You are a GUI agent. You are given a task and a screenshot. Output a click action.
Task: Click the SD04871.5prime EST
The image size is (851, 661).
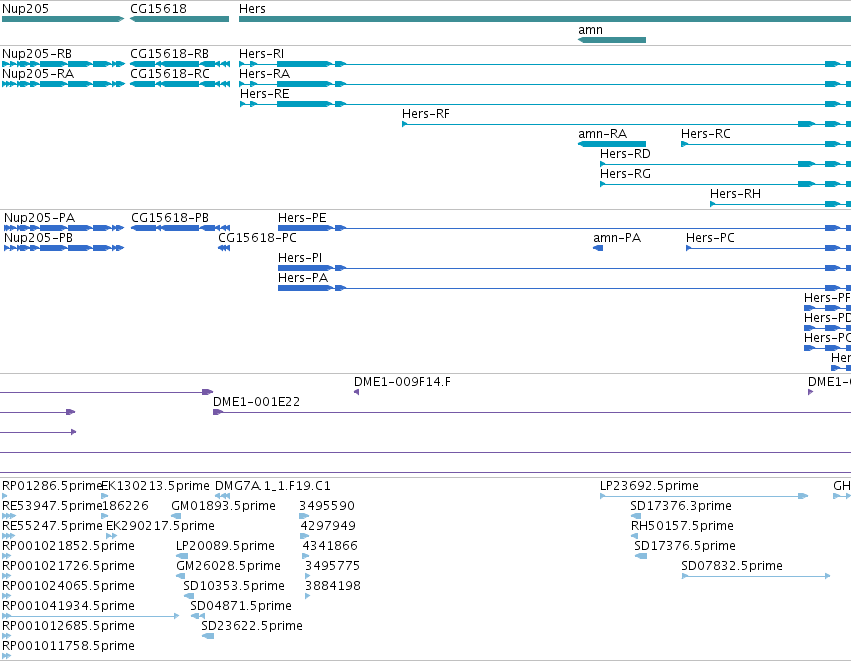click(x=241, y=607)
